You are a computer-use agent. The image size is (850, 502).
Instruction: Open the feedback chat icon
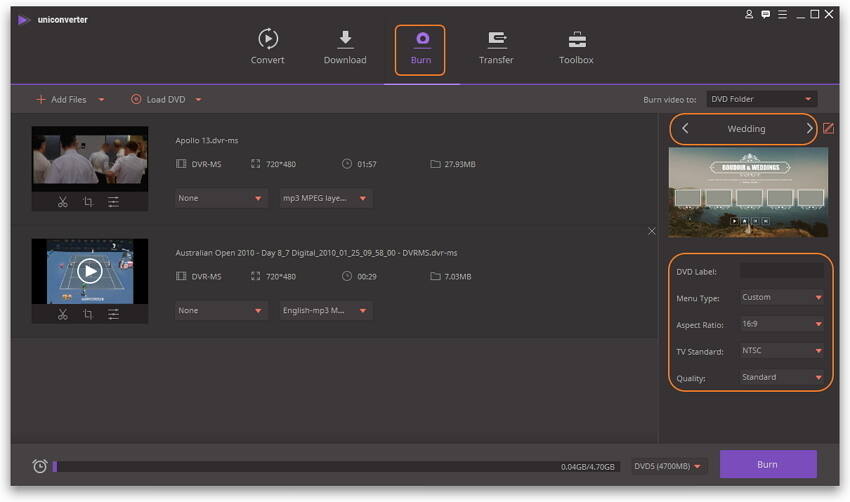tap(765, 14)
